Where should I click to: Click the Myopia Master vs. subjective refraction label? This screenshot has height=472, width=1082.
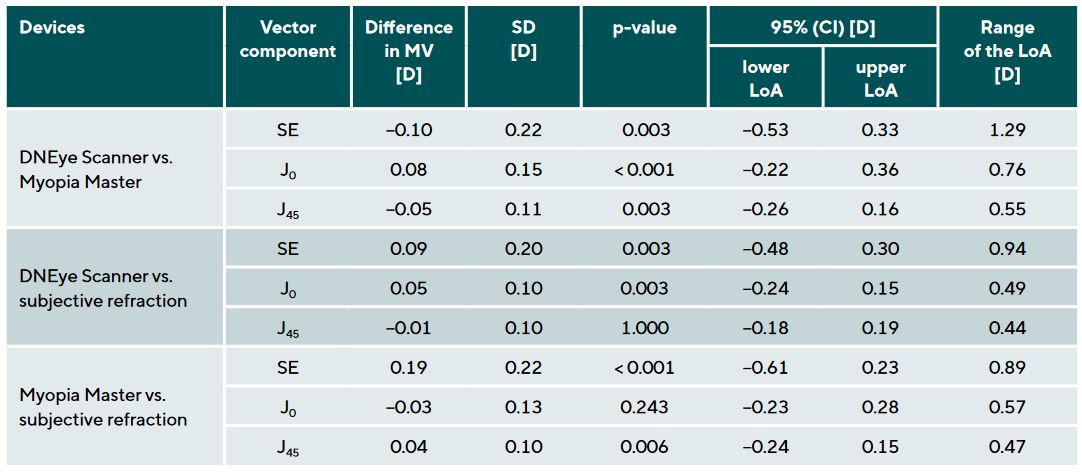103,407
